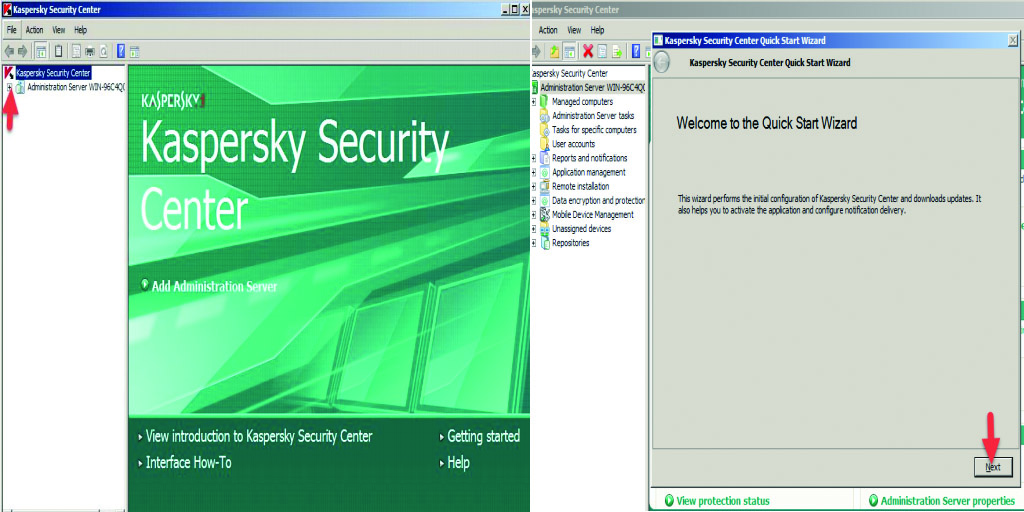Screen dimensions: 1024x512
Task: Click the Repositories icon in the tree
Action: (544, 243)
